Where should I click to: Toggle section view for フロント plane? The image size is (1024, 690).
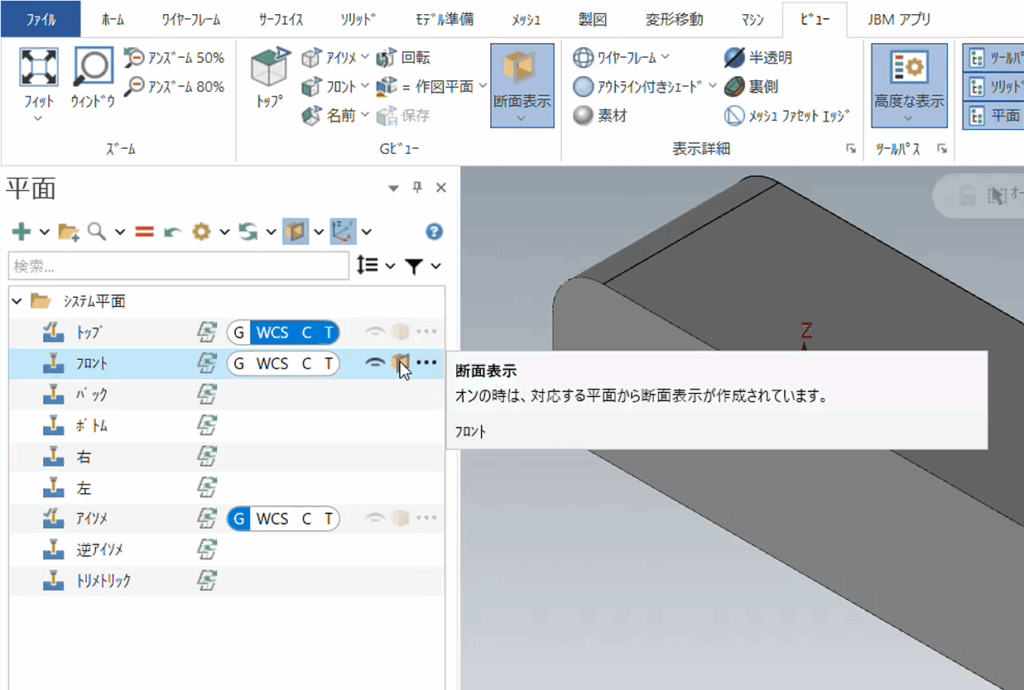[400, 363]
